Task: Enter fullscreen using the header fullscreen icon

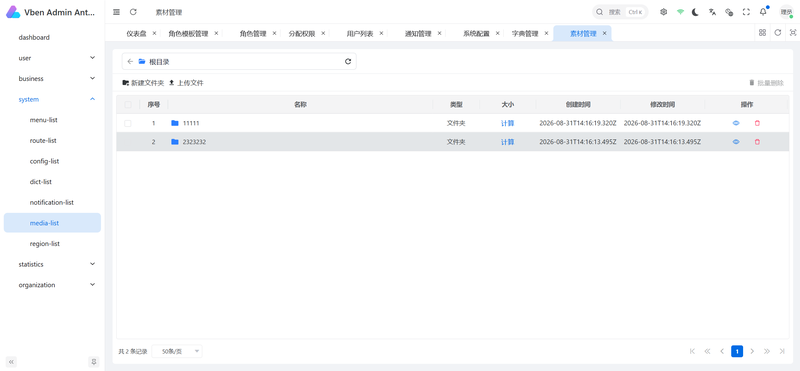Action: click(x=746, y=12)
